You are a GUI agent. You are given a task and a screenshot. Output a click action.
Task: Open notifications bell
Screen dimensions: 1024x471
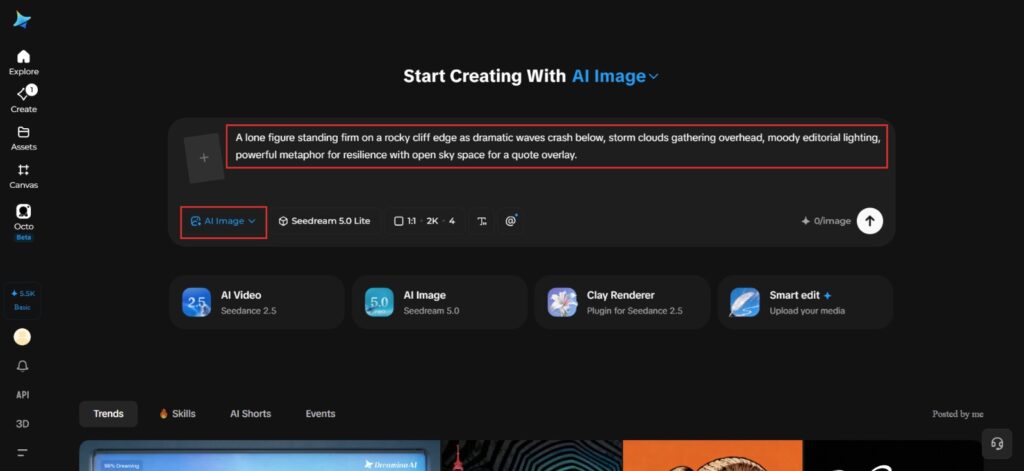pyautogui.click(x=22, y=366)
